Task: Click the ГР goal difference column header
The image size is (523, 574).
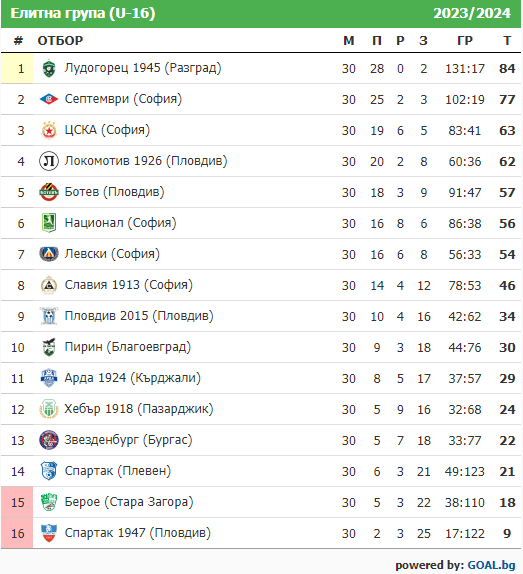Action: point(465,40)
